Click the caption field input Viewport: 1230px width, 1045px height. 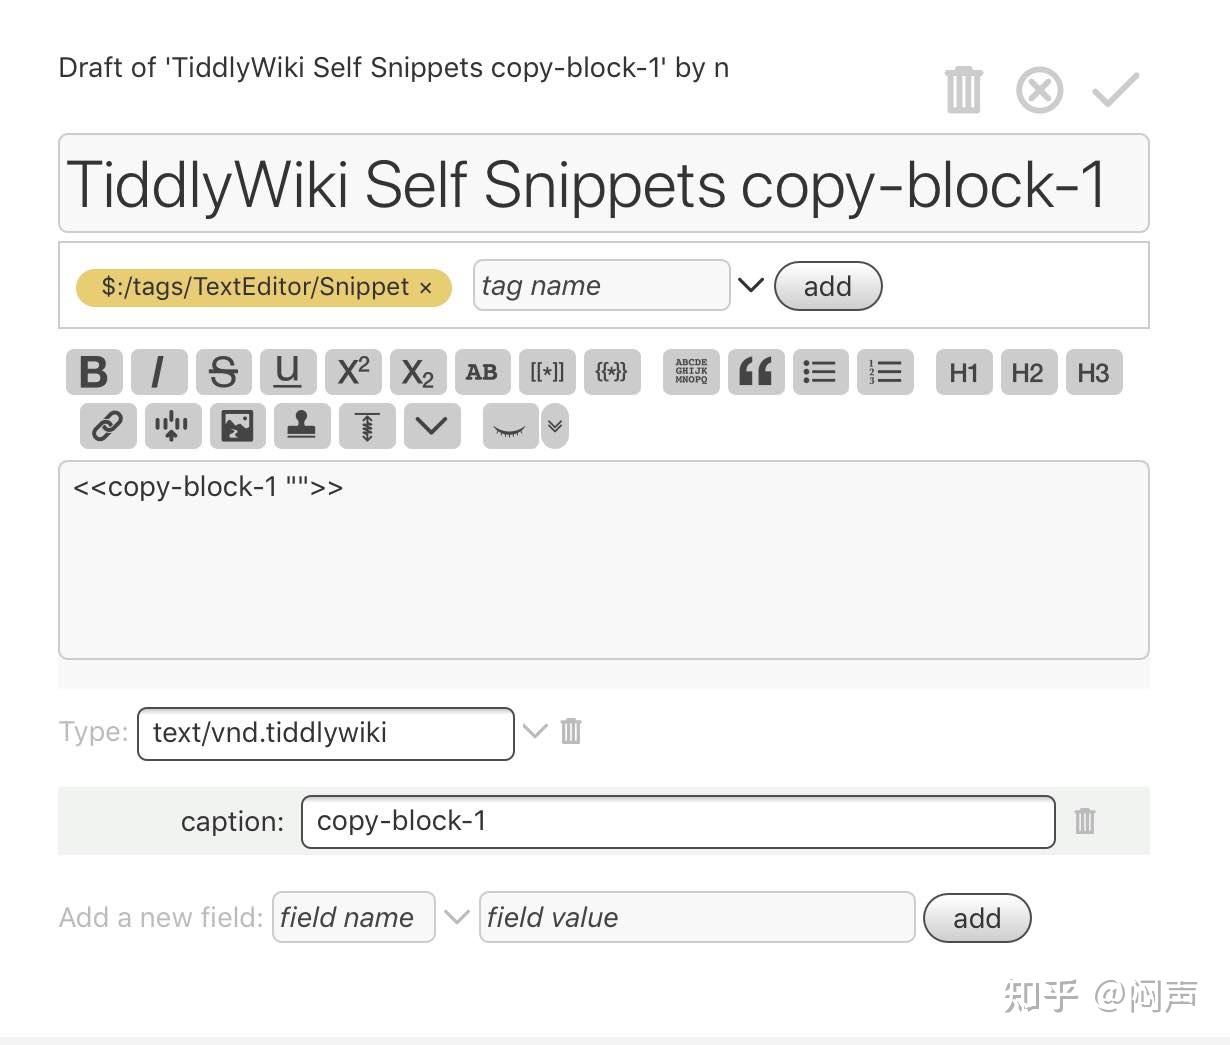click(x=677, y=822)
